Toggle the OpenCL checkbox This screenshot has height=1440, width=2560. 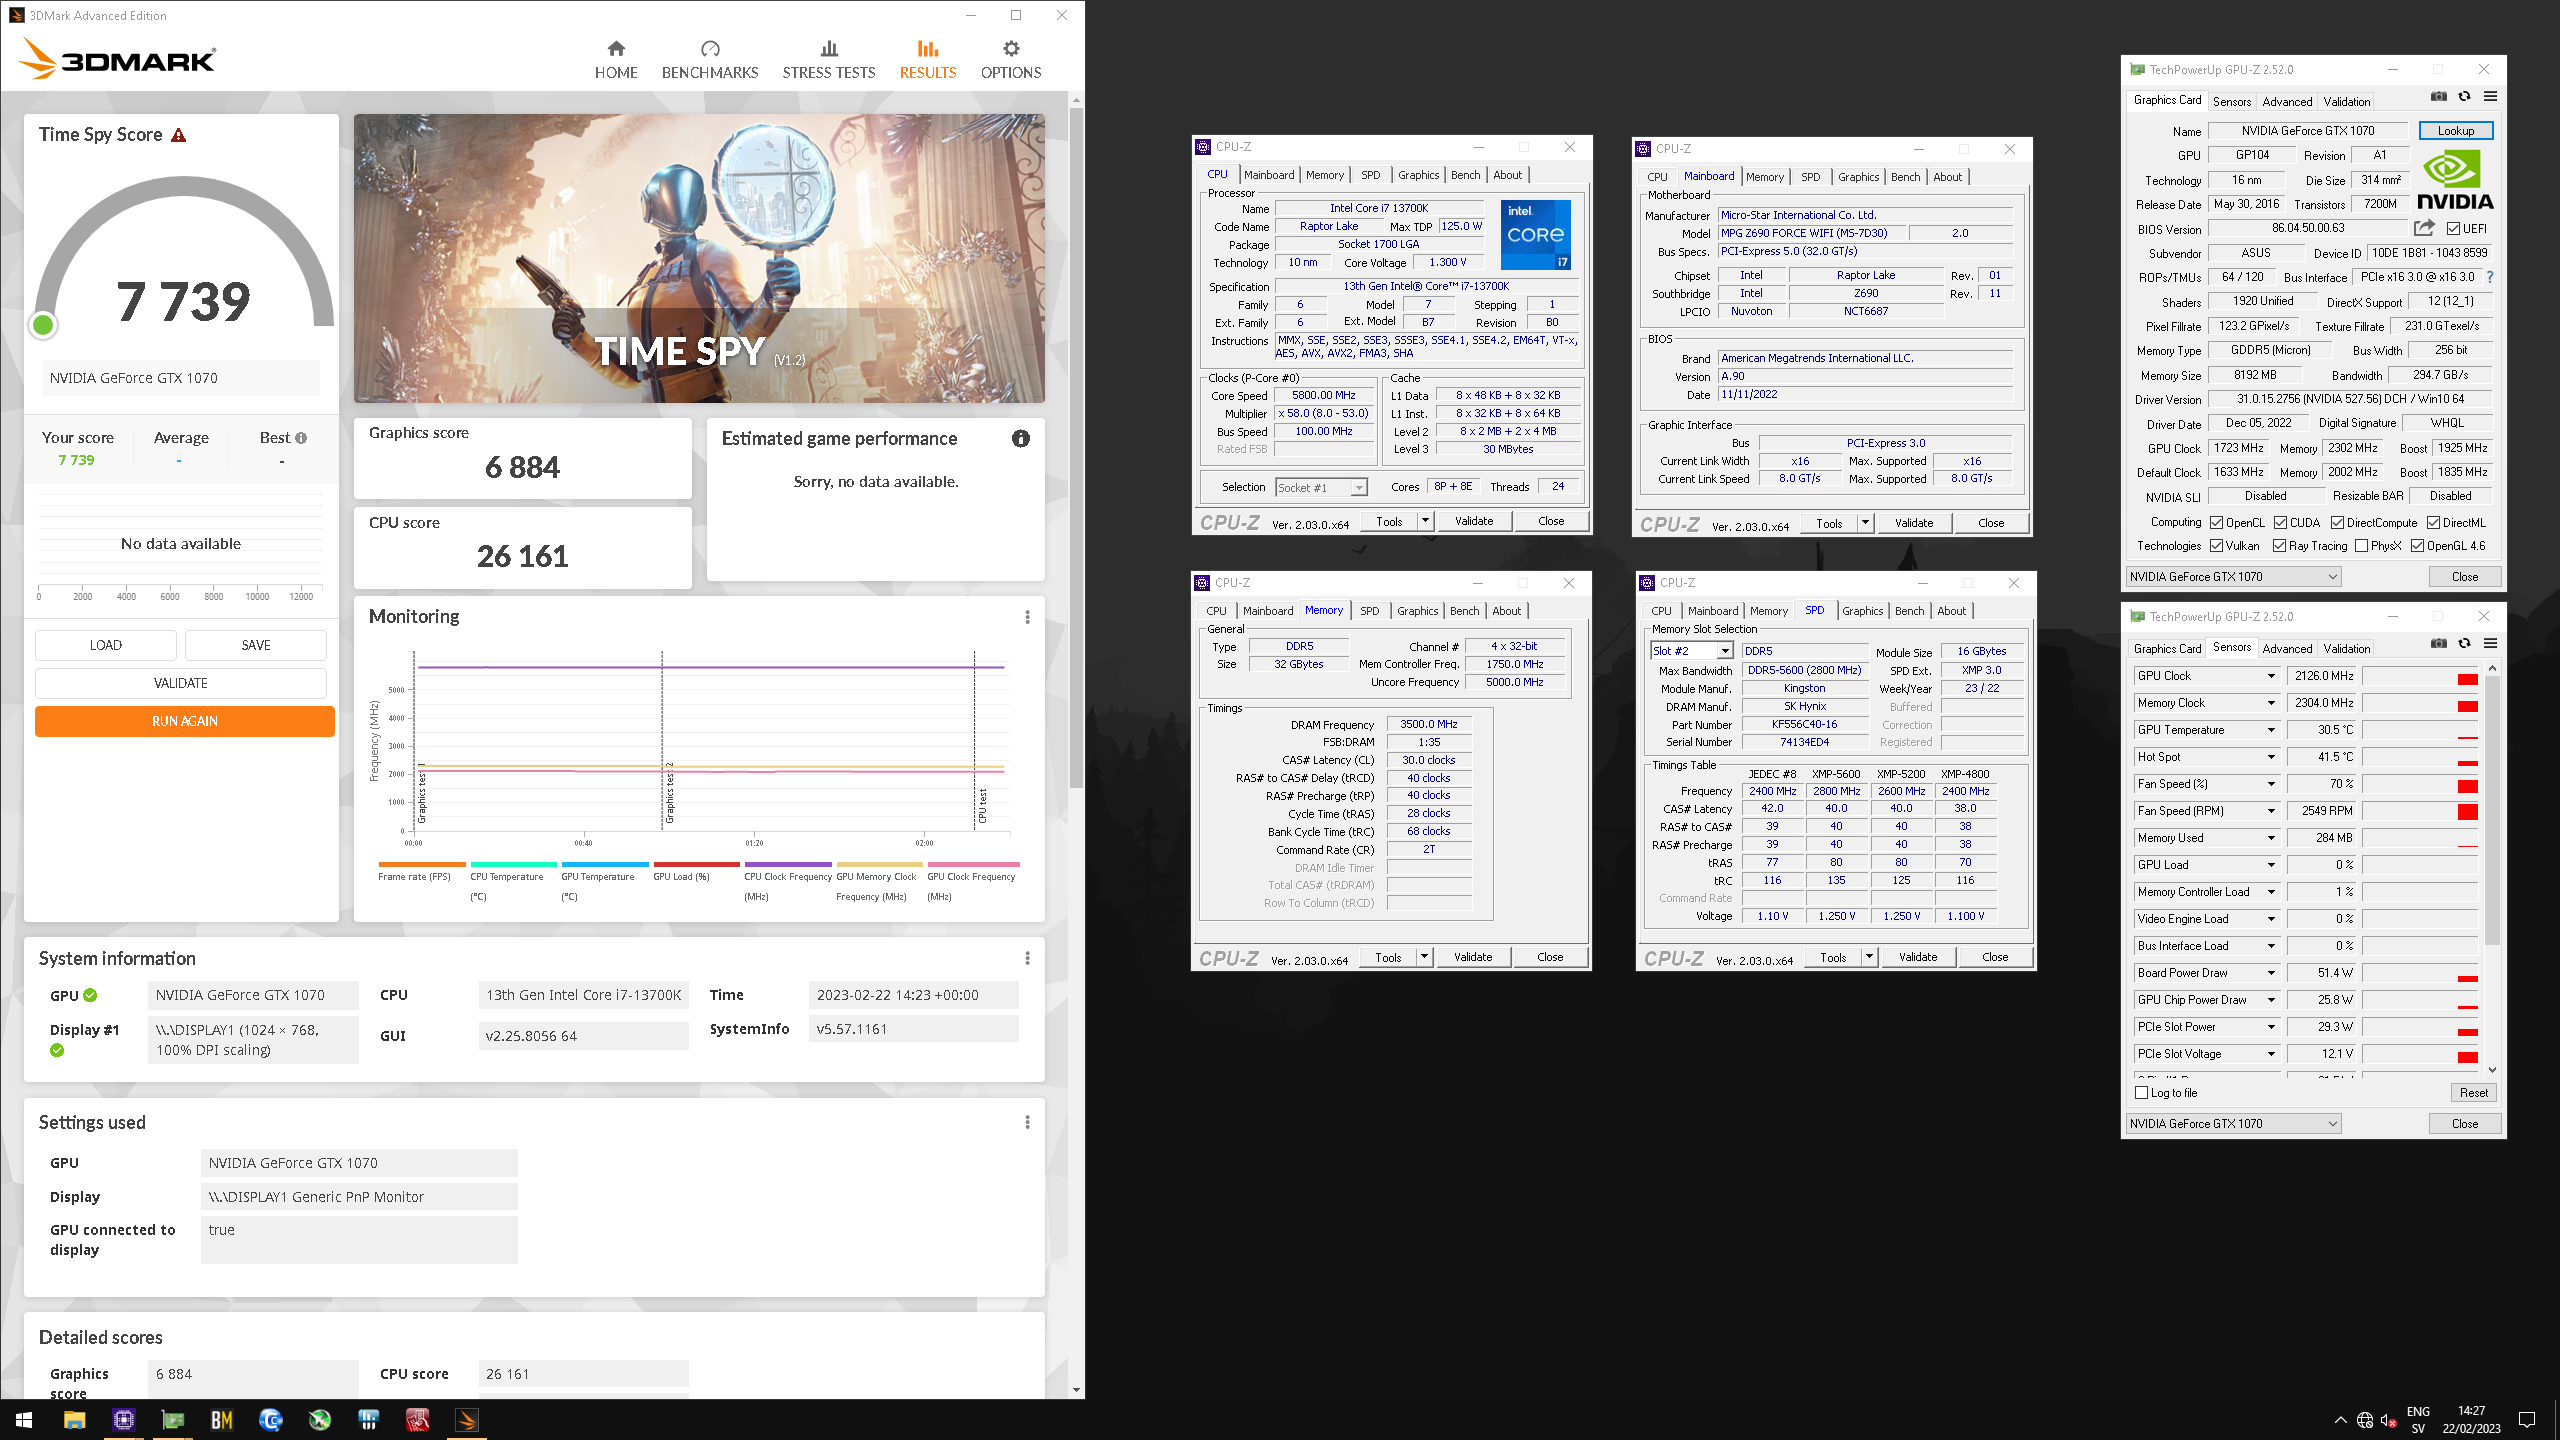2217,523
